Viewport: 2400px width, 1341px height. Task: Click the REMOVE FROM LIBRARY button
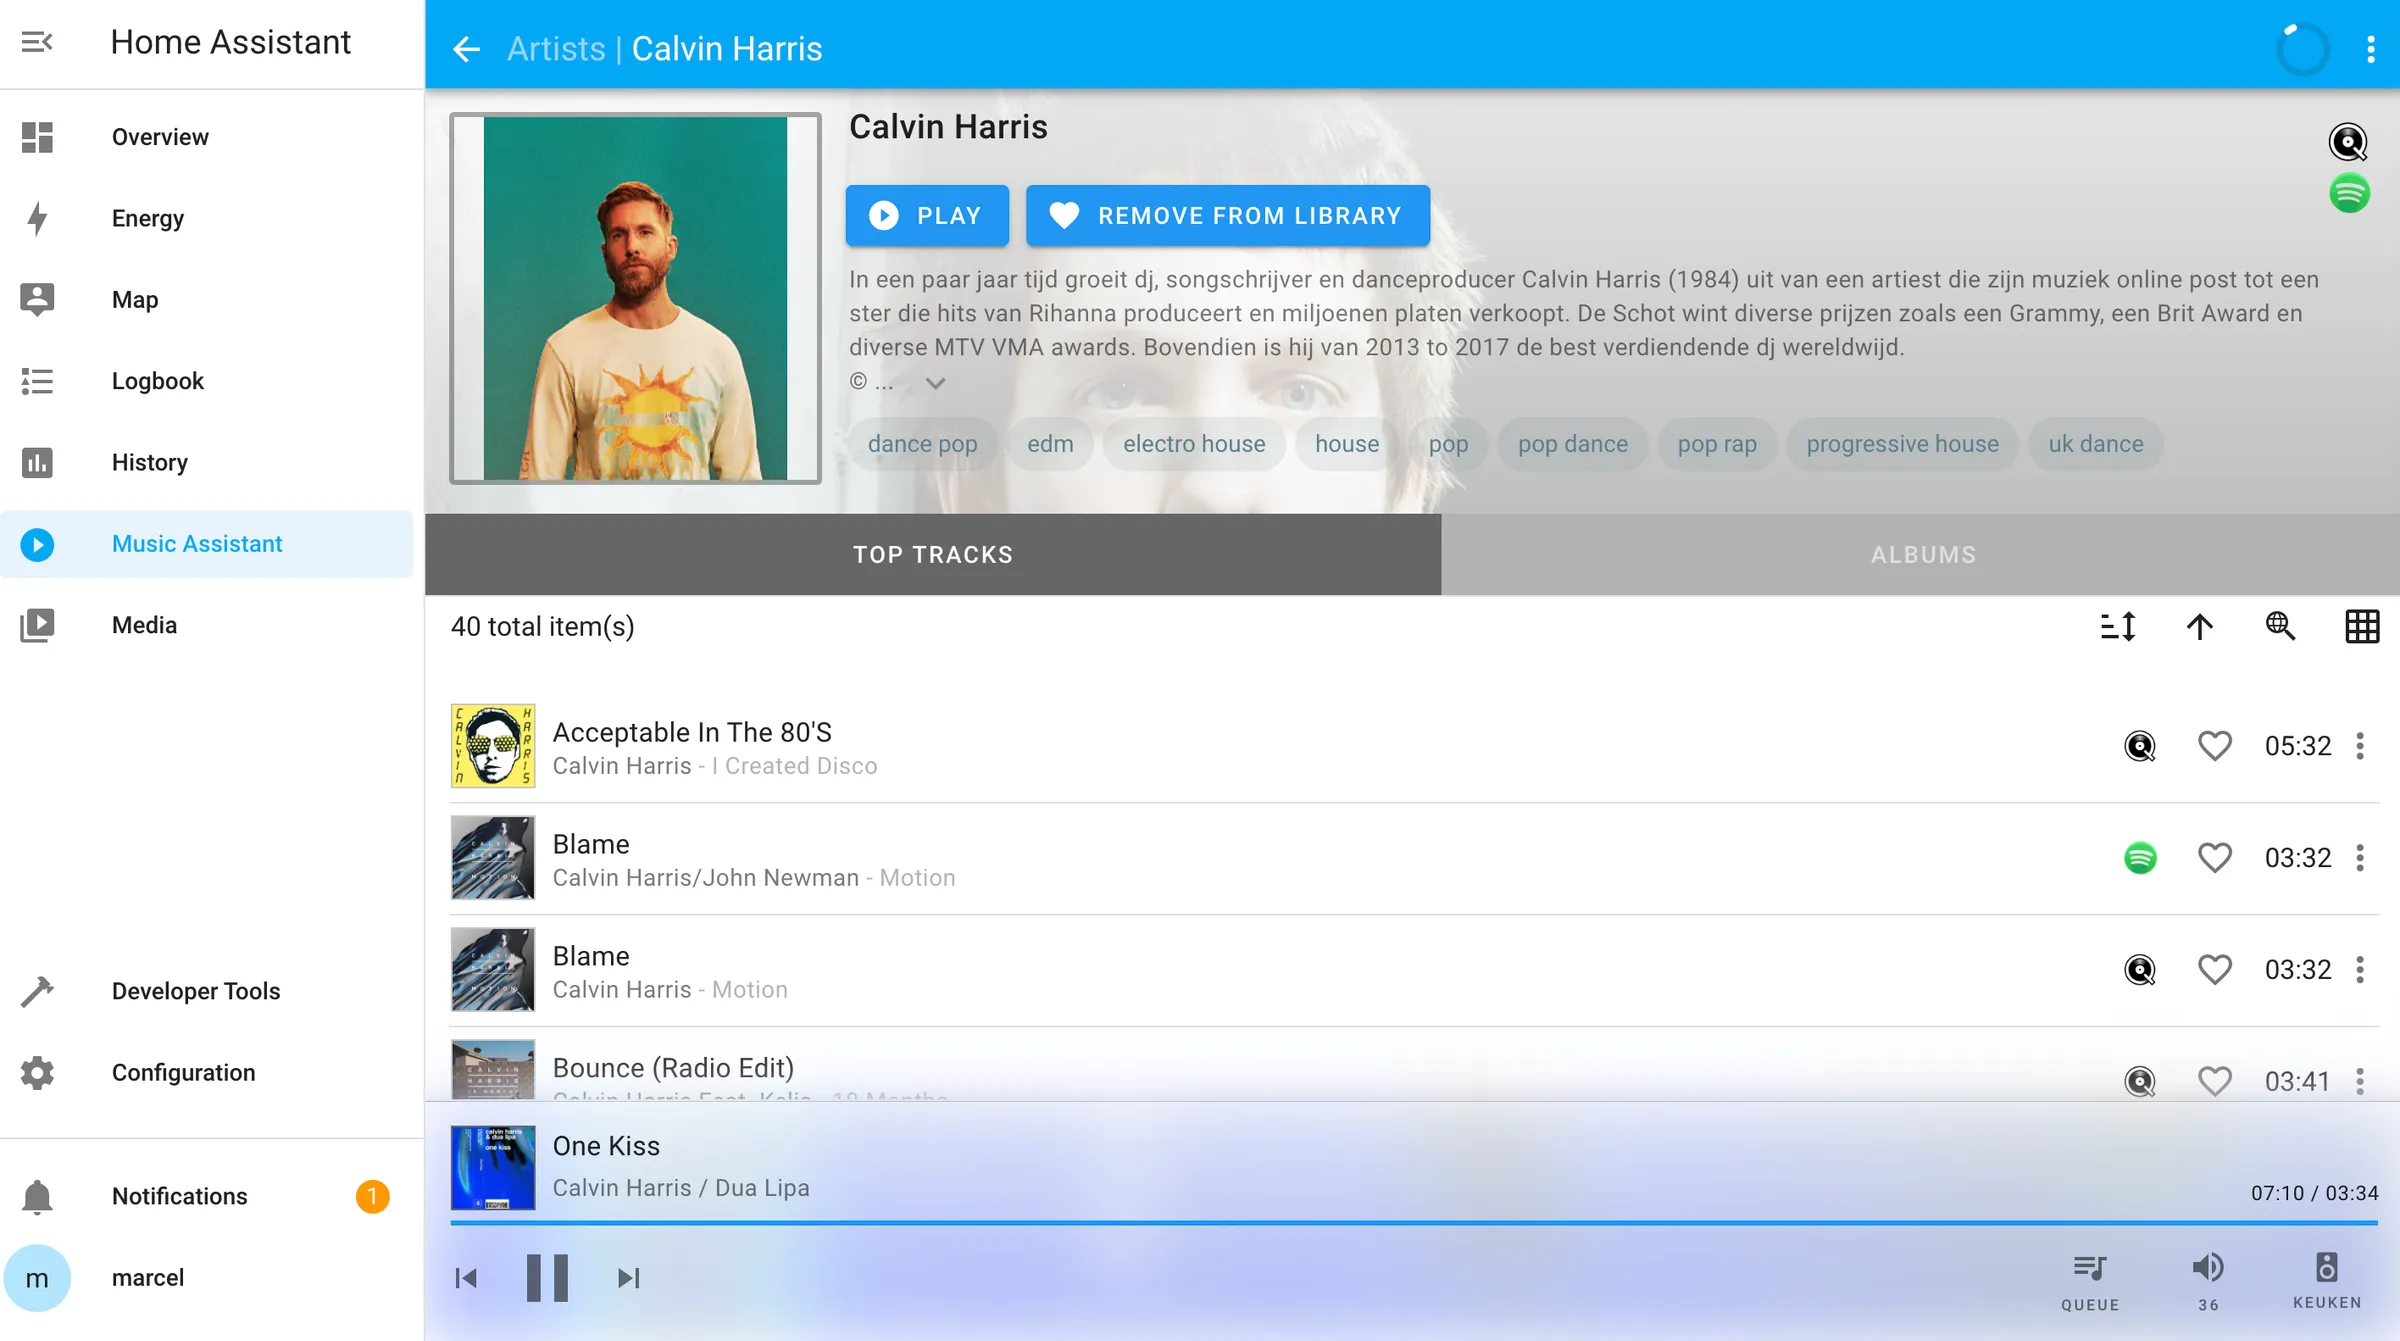coord(1227,216)
